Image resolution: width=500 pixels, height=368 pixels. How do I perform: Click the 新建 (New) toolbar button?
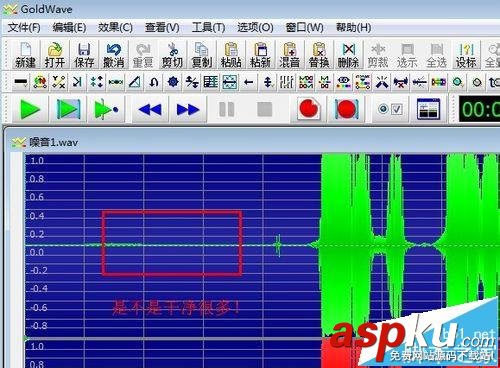click(25, 55)
